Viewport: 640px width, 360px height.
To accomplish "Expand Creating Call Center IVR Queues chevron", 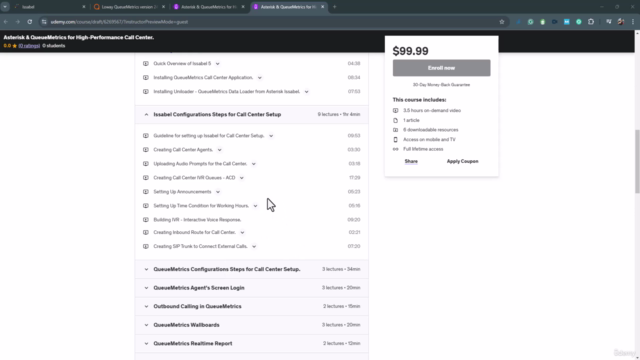I will (x=242, y=178).
